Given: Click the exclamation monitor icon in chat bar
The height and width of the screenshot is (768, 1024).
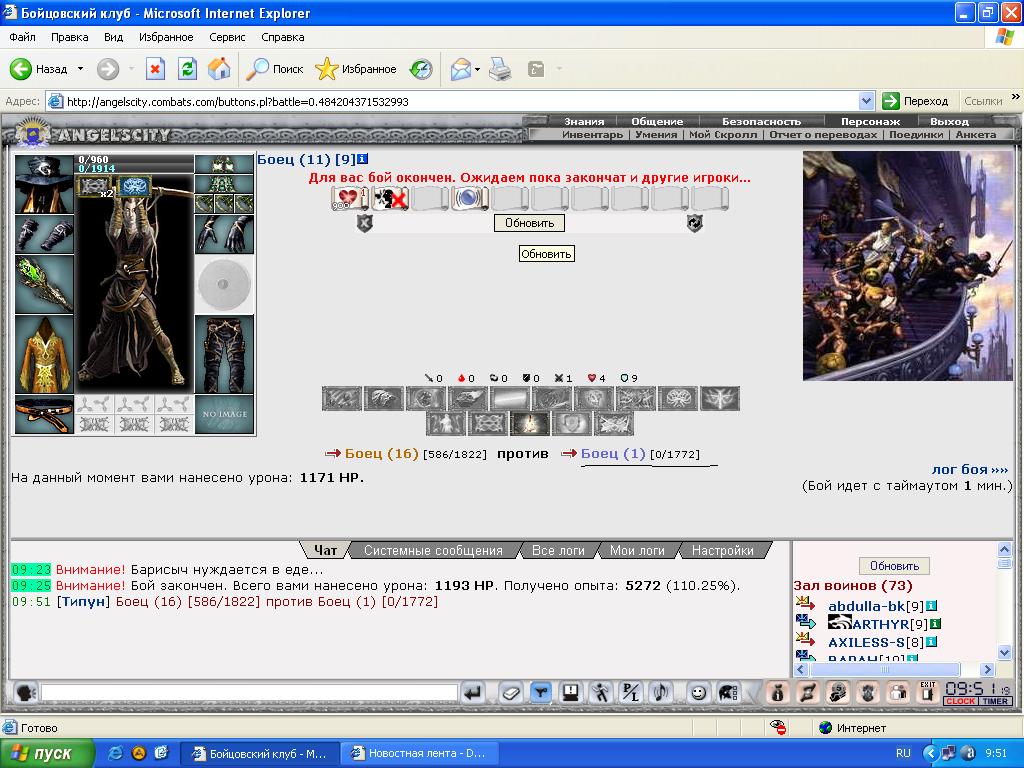Looking at the screenshot, I should coord(571,692).
